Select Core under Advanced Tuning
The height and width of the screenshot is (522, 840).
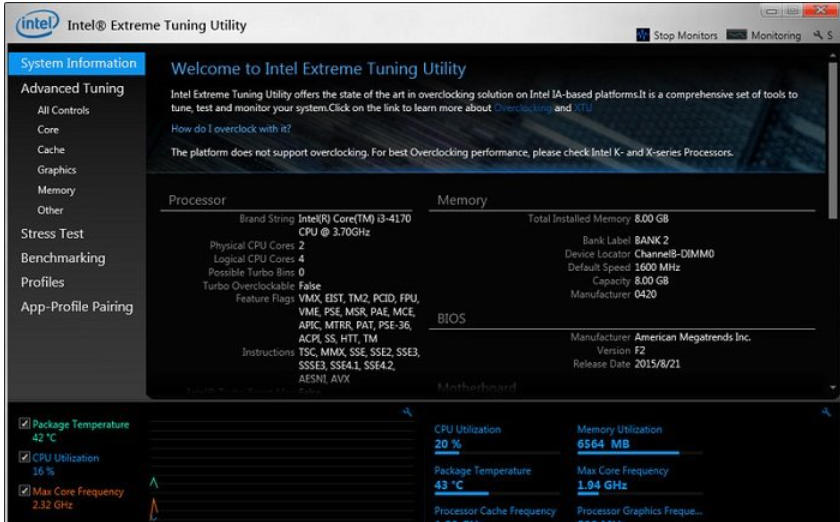point(48,130)
